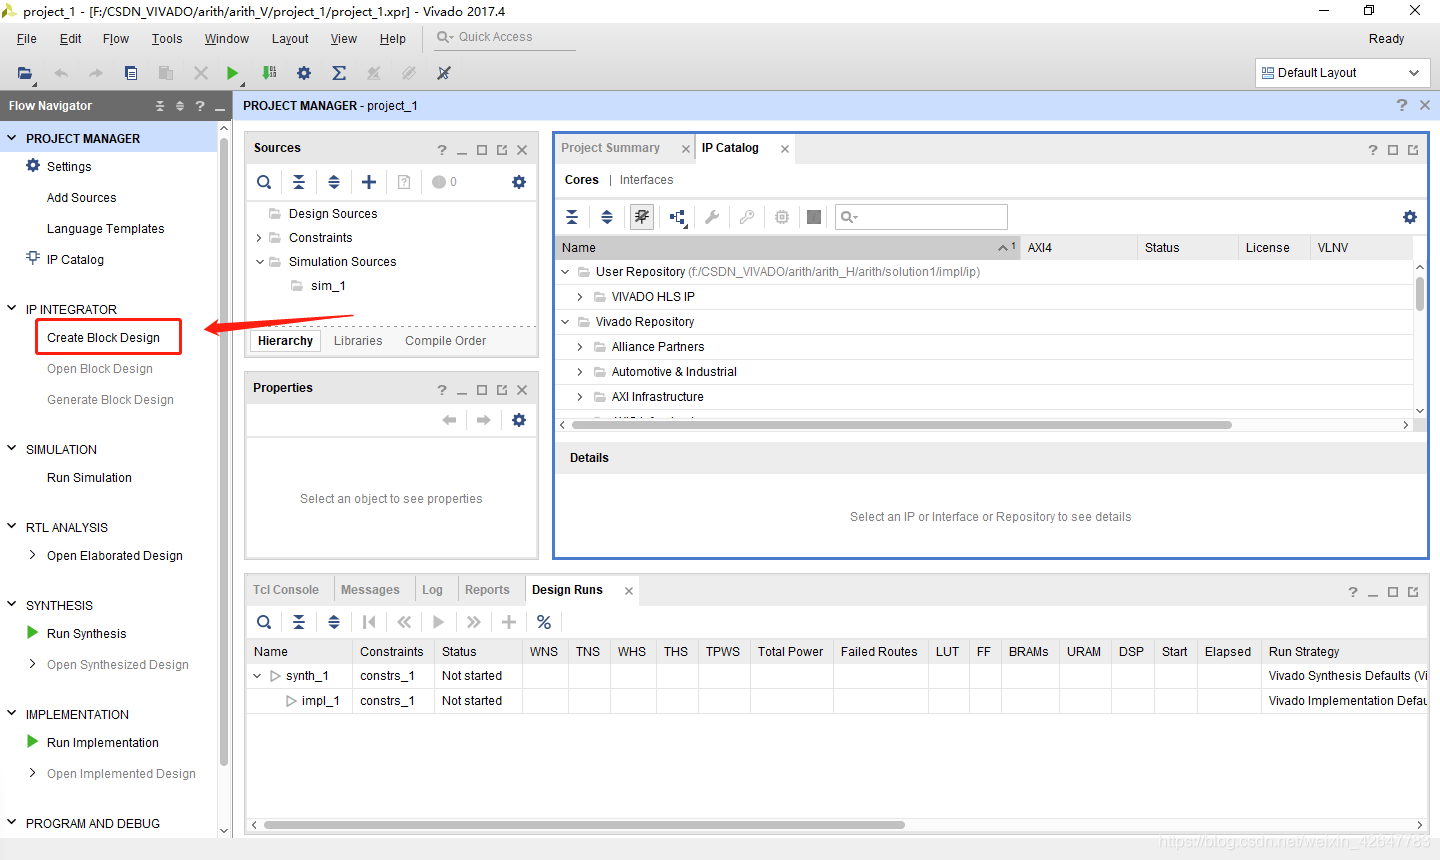This screenshot has height=860, width=1440.
Task: Expand VIVADO HLS IP folder
Action: click(x=580, y=297)
